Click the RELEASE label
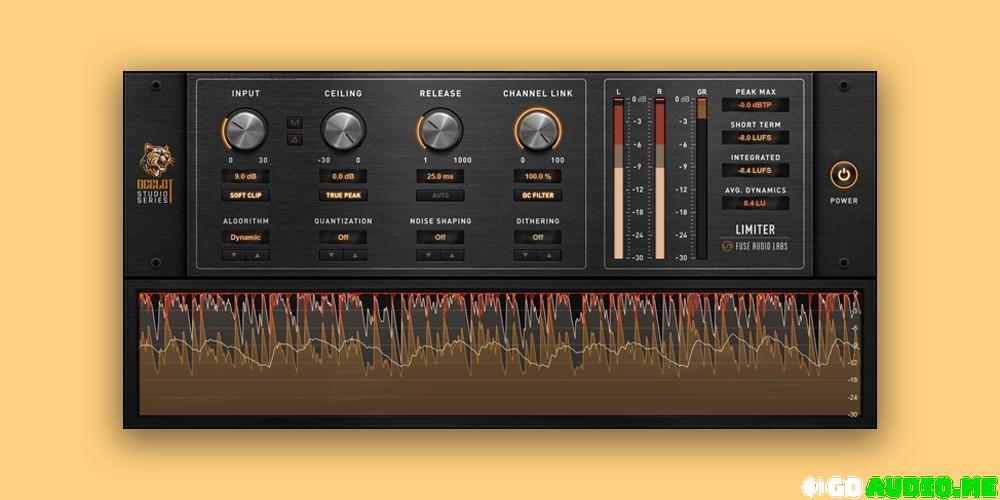The image size is (1000, 500). [x=440, y=93]
